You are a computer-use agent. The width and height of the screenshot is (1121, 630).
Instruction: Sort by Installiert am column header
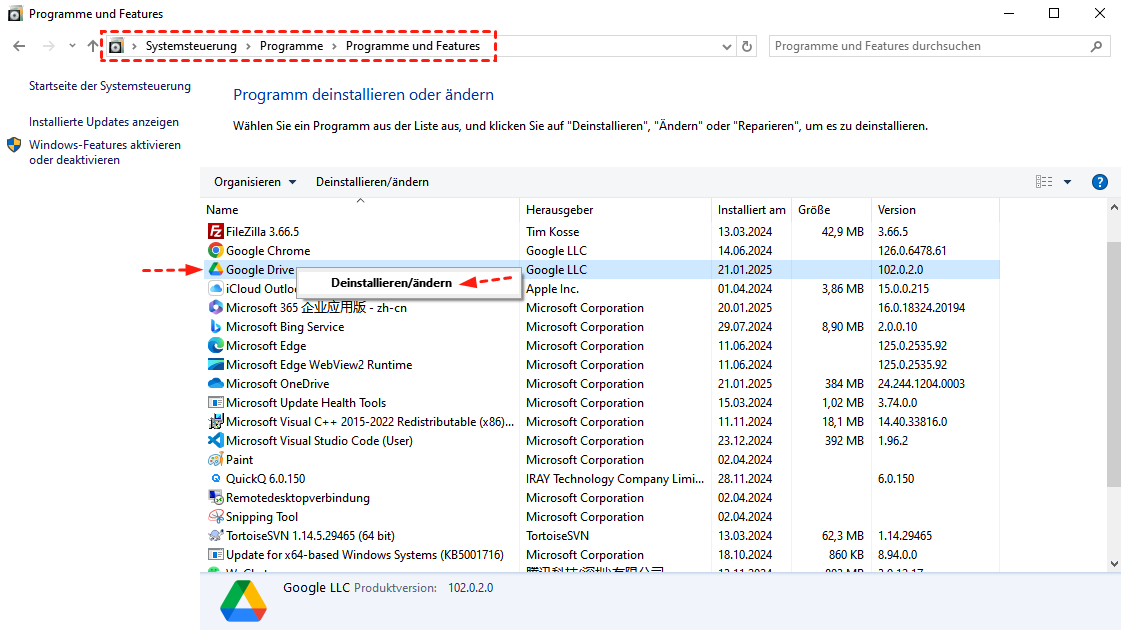click(751, 210)
